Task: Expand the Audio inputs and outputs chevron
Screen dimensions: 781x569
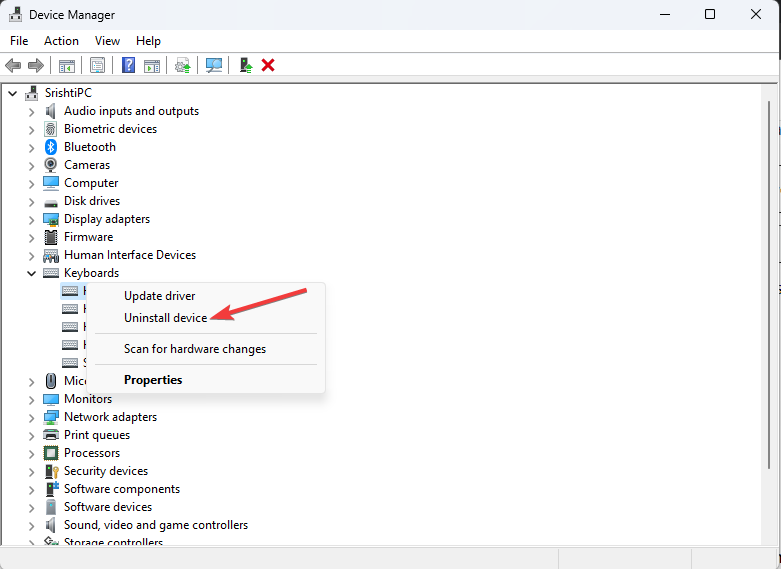Action: pos(31,112)
